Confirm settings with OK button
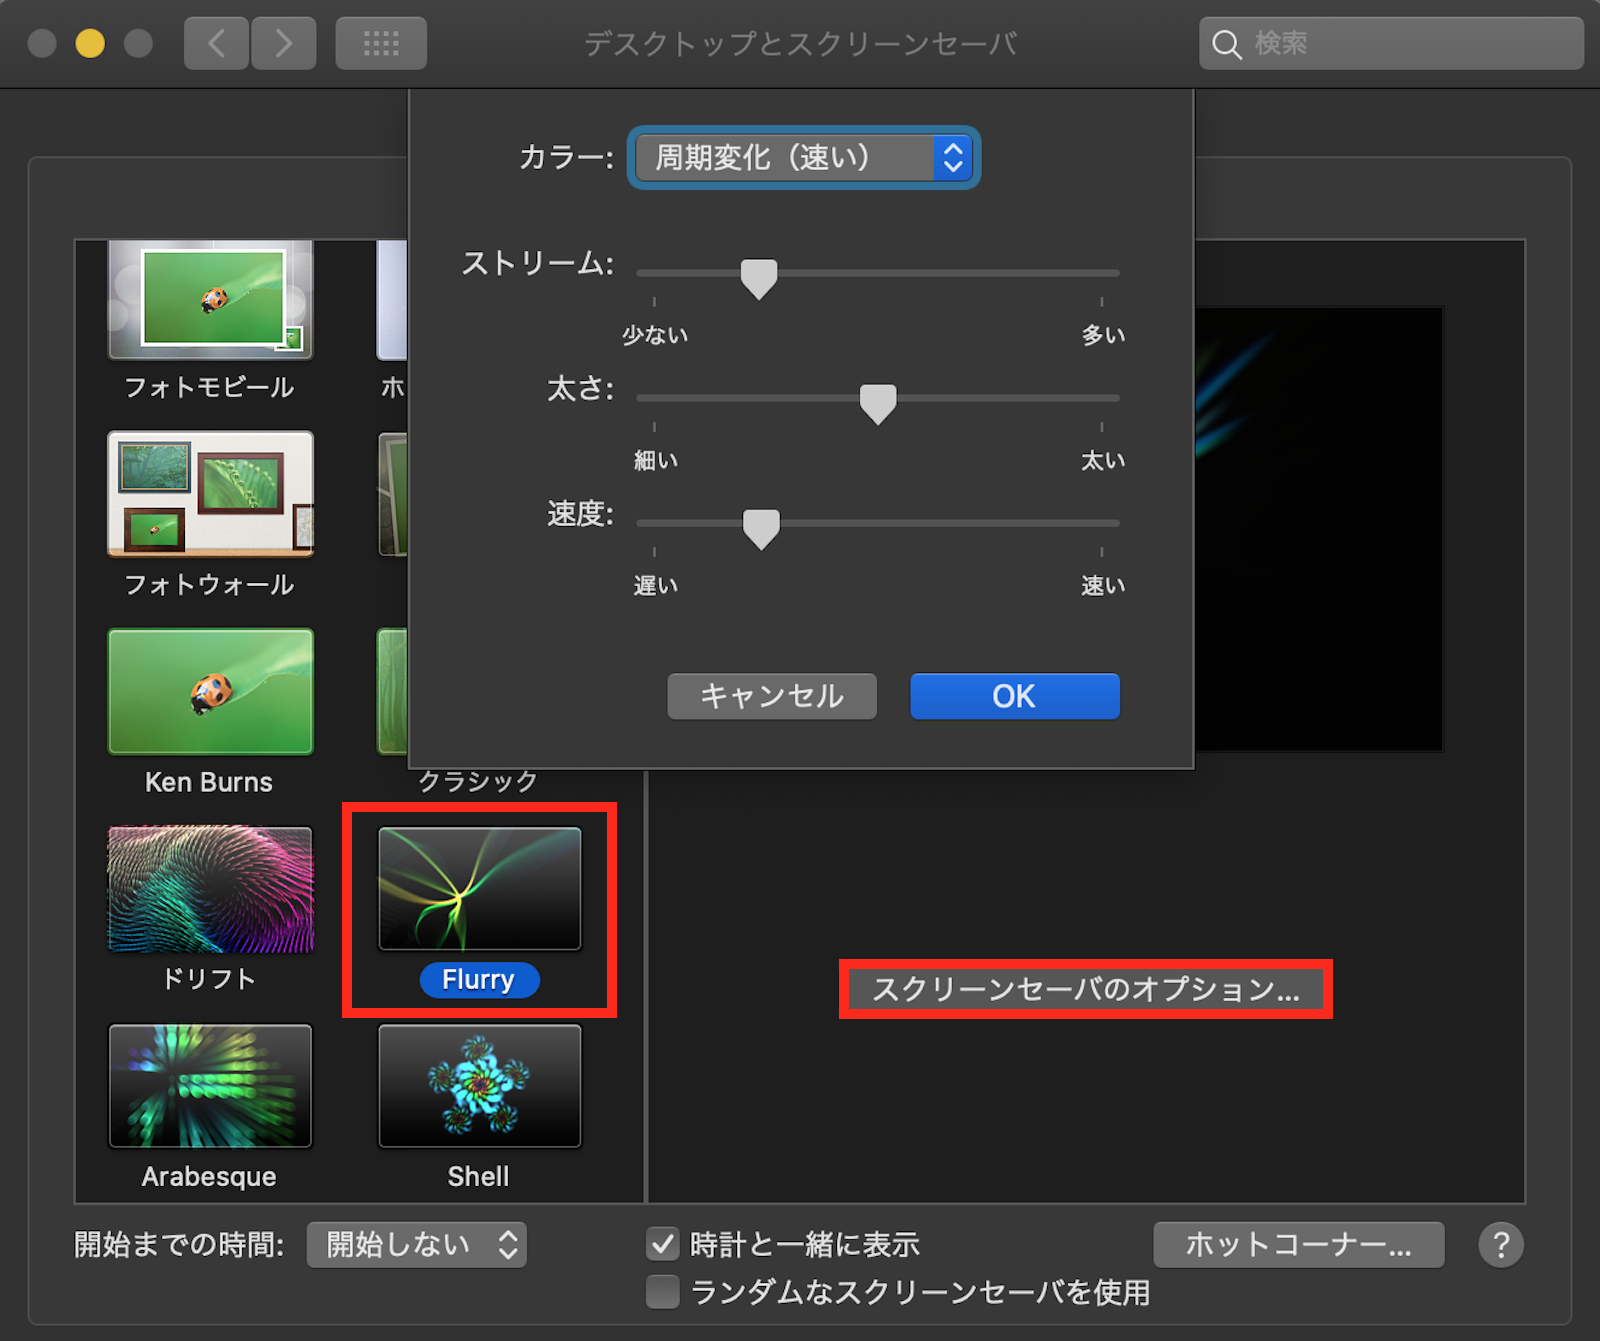 [x=1014, y=696]
